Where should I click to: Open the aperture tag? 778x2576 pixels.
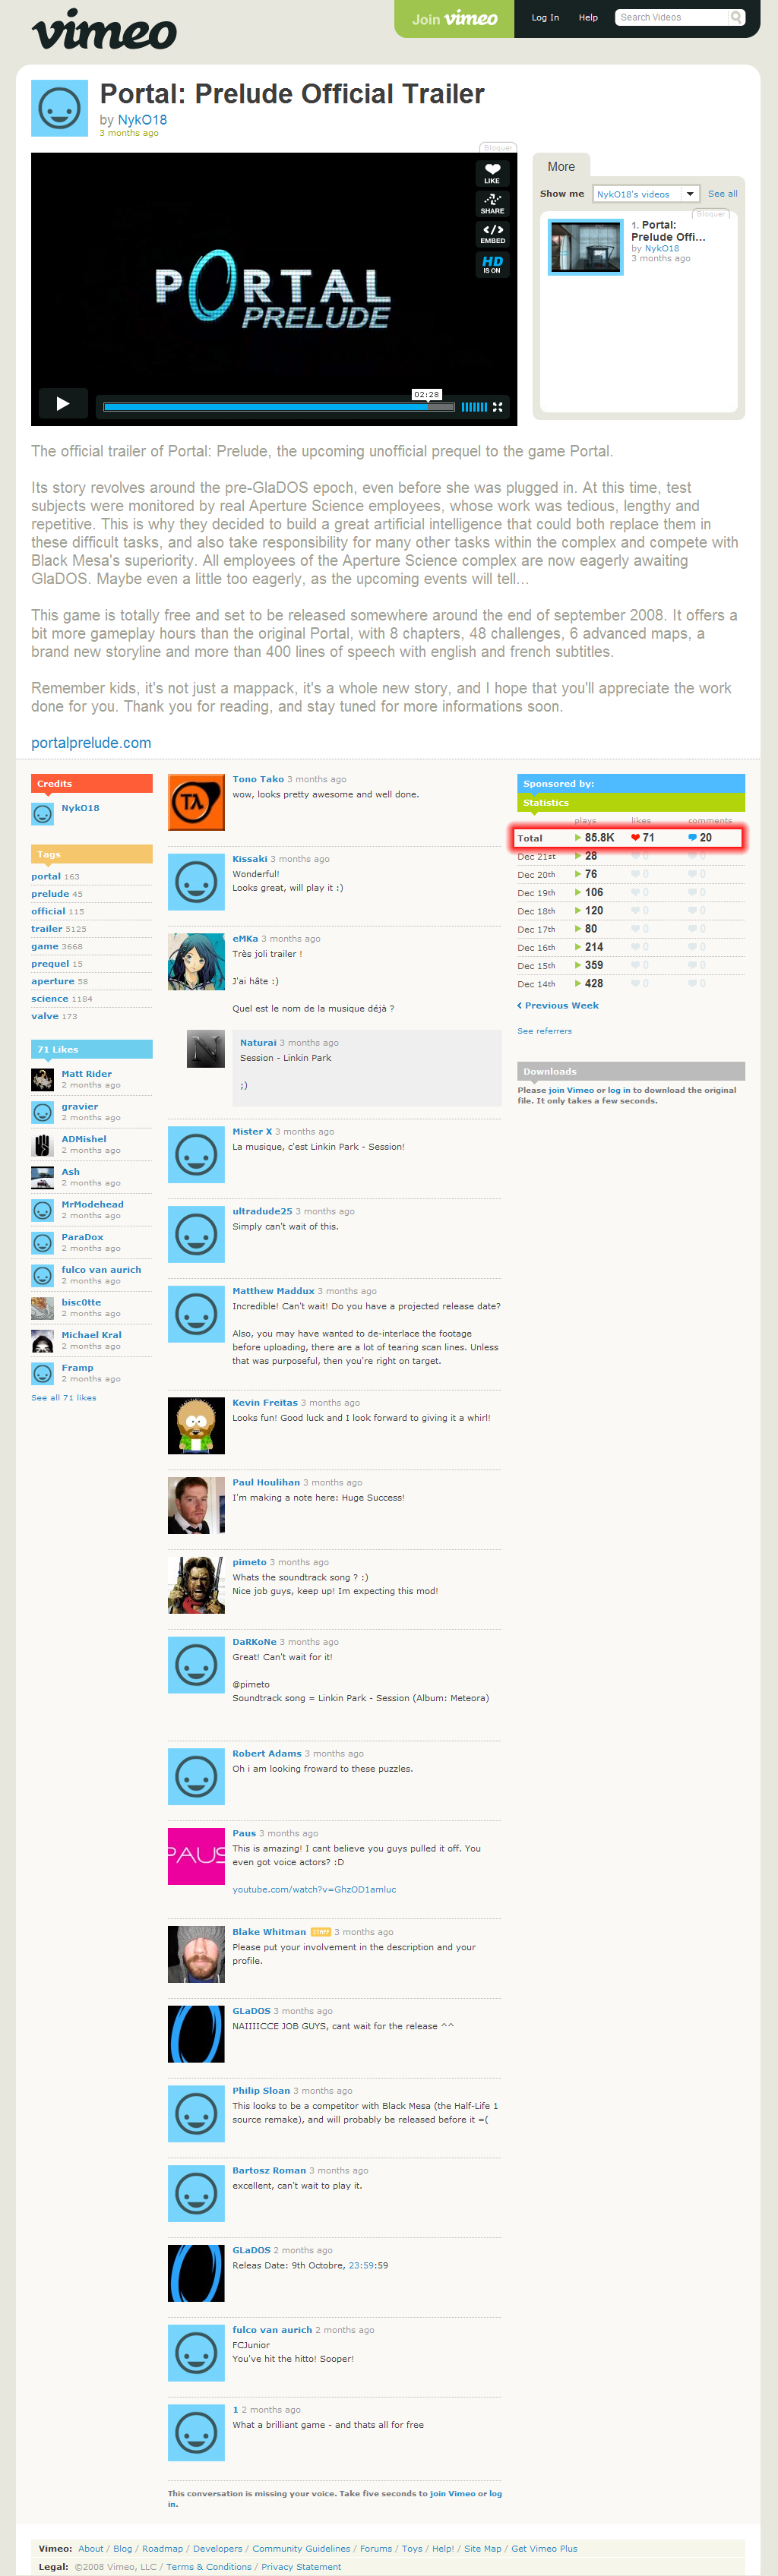tap(53, 981)
